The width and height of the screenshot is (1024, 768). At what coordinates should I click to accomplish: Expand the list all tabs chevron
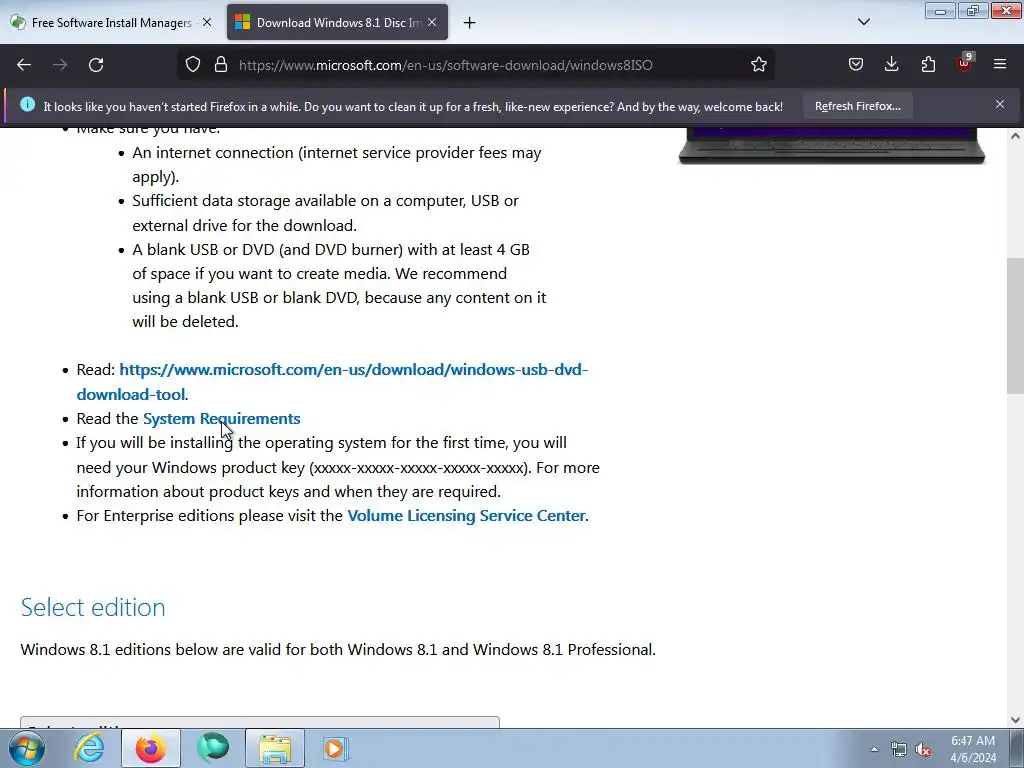pyautogui.click(x=863, y=22)
